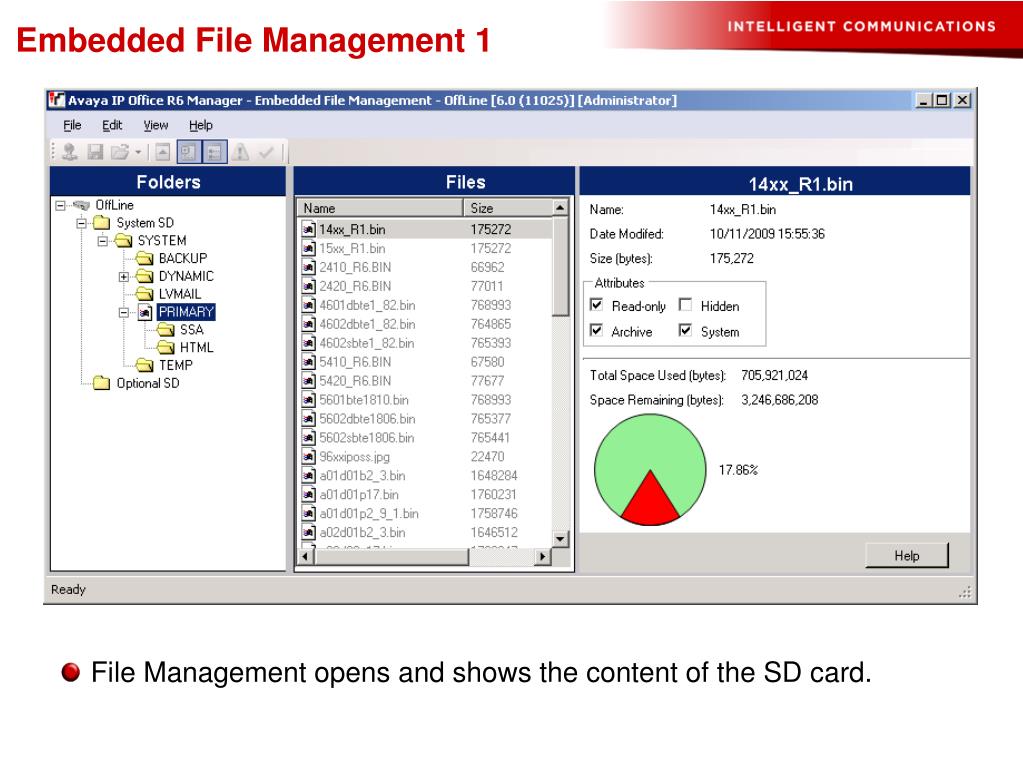Click the OffLine drive icon in the tree
Screen dimensions: 1023x768
click(x=82, y=206)
